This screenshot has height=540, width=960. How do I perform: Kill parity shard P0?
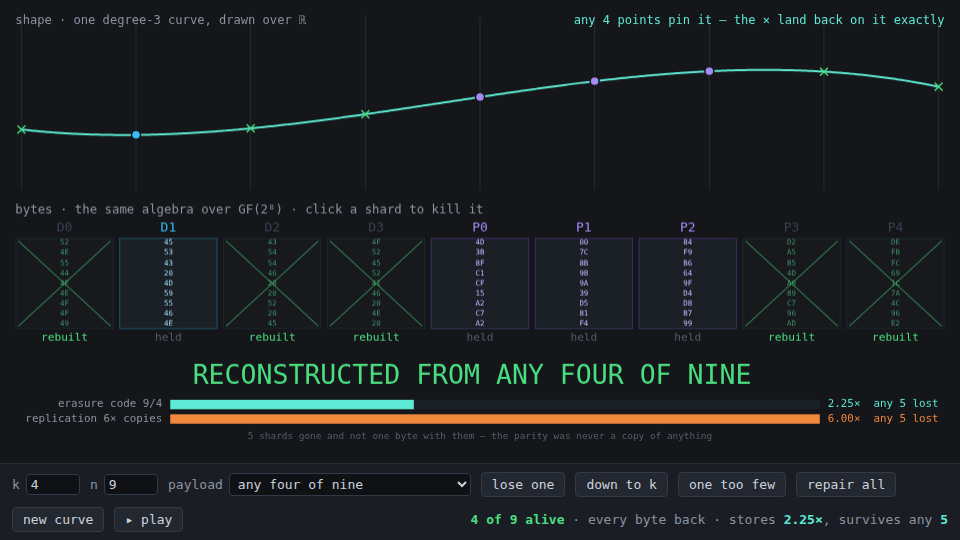pos(480,283)
